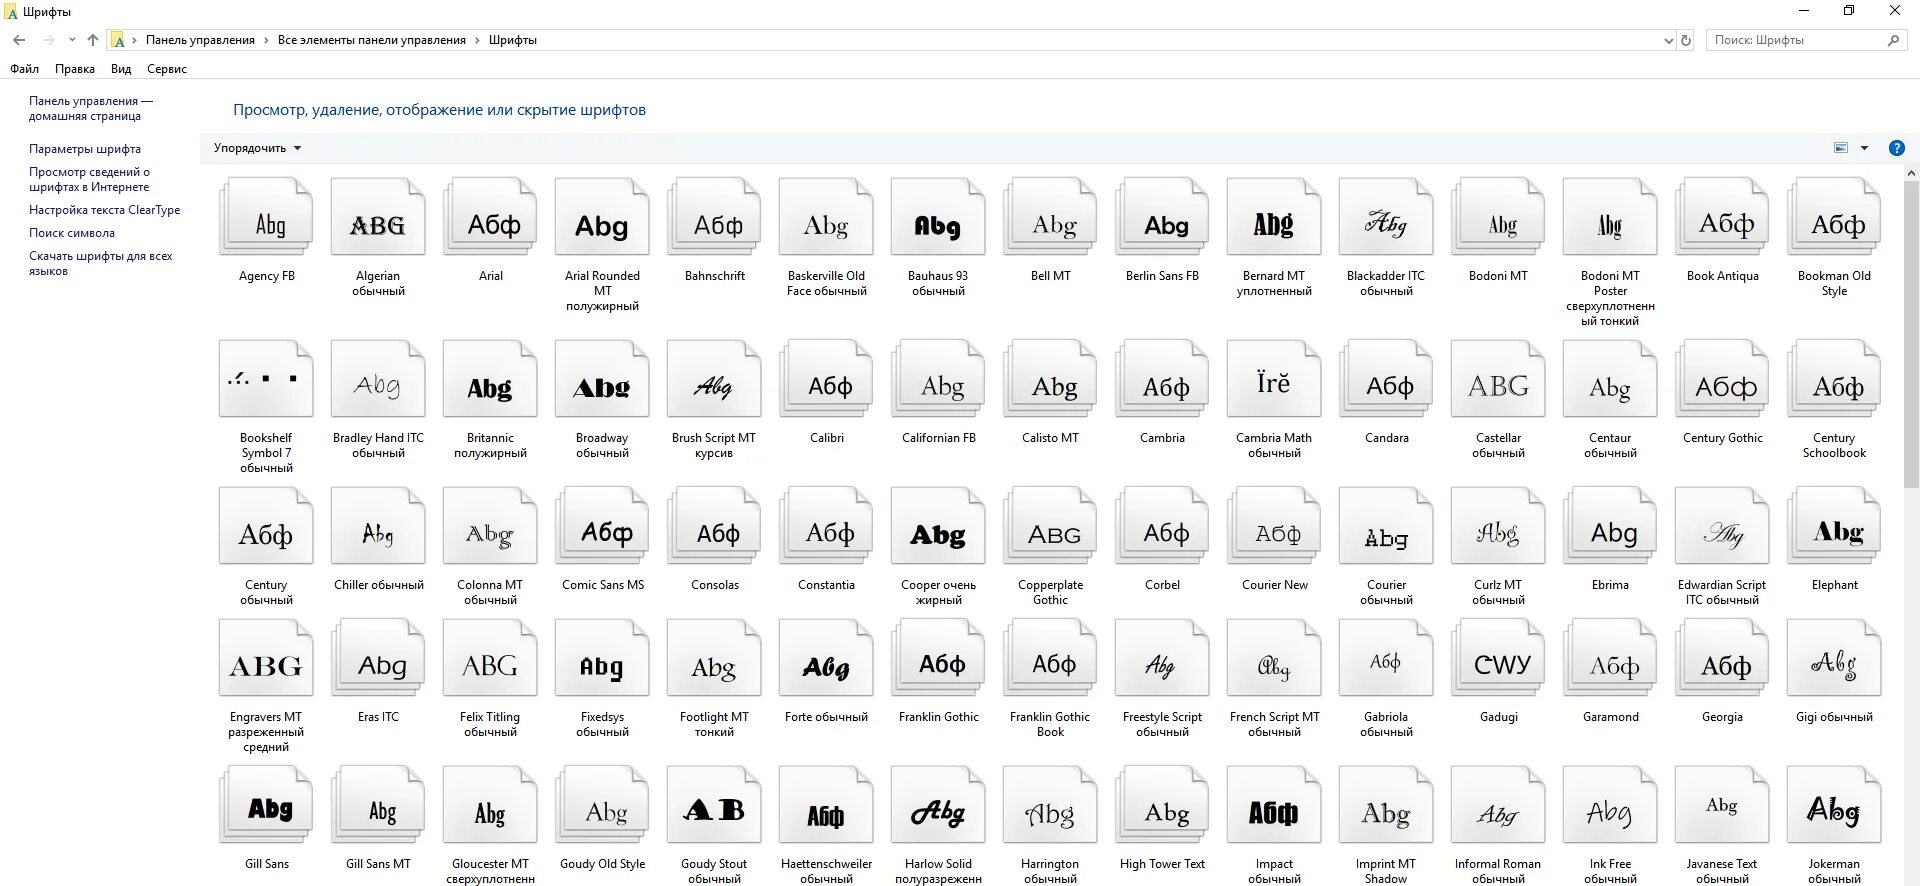Click the search magnifier icon
This screenshot has width=1920, height=886.
pos(1893,40)
